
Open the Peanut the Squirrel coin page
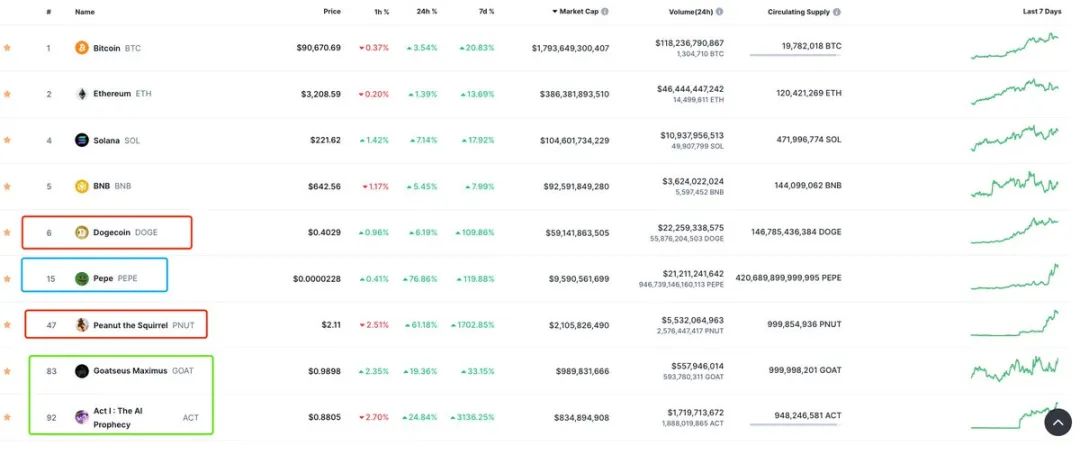(130, 325)
